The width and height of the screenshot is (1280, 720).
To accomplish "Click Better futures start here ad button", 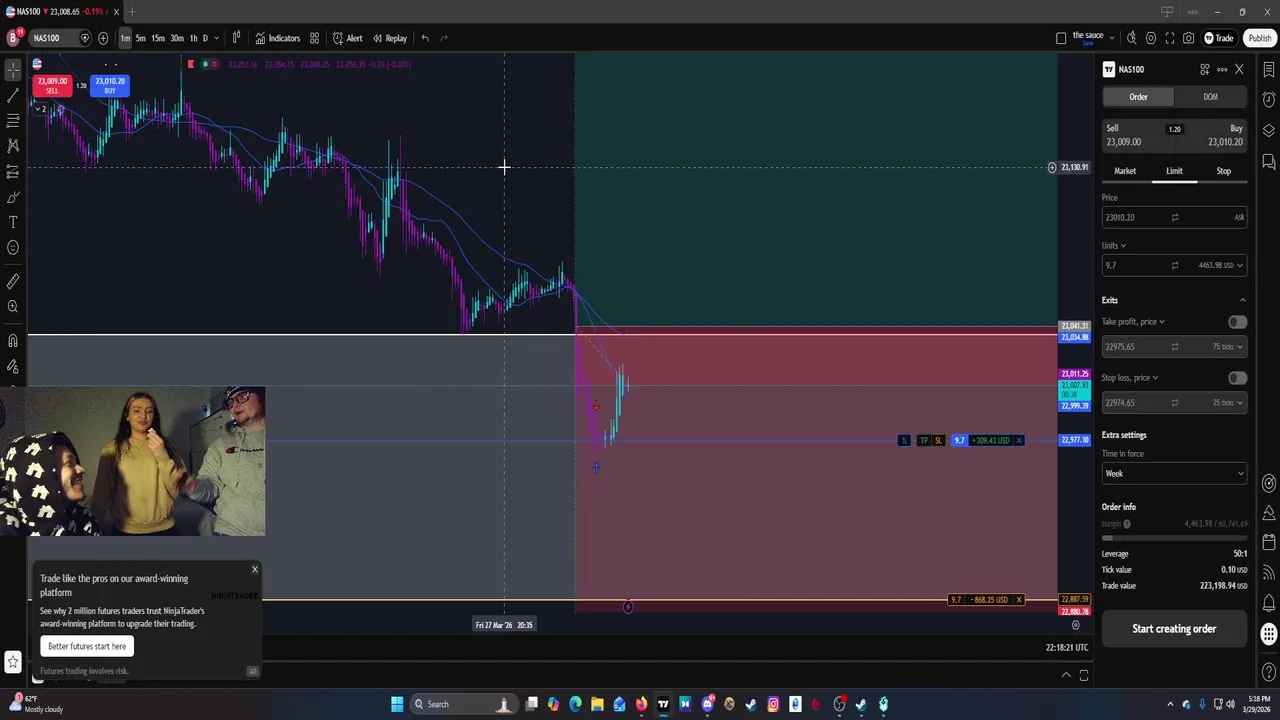I will (87, 646).
